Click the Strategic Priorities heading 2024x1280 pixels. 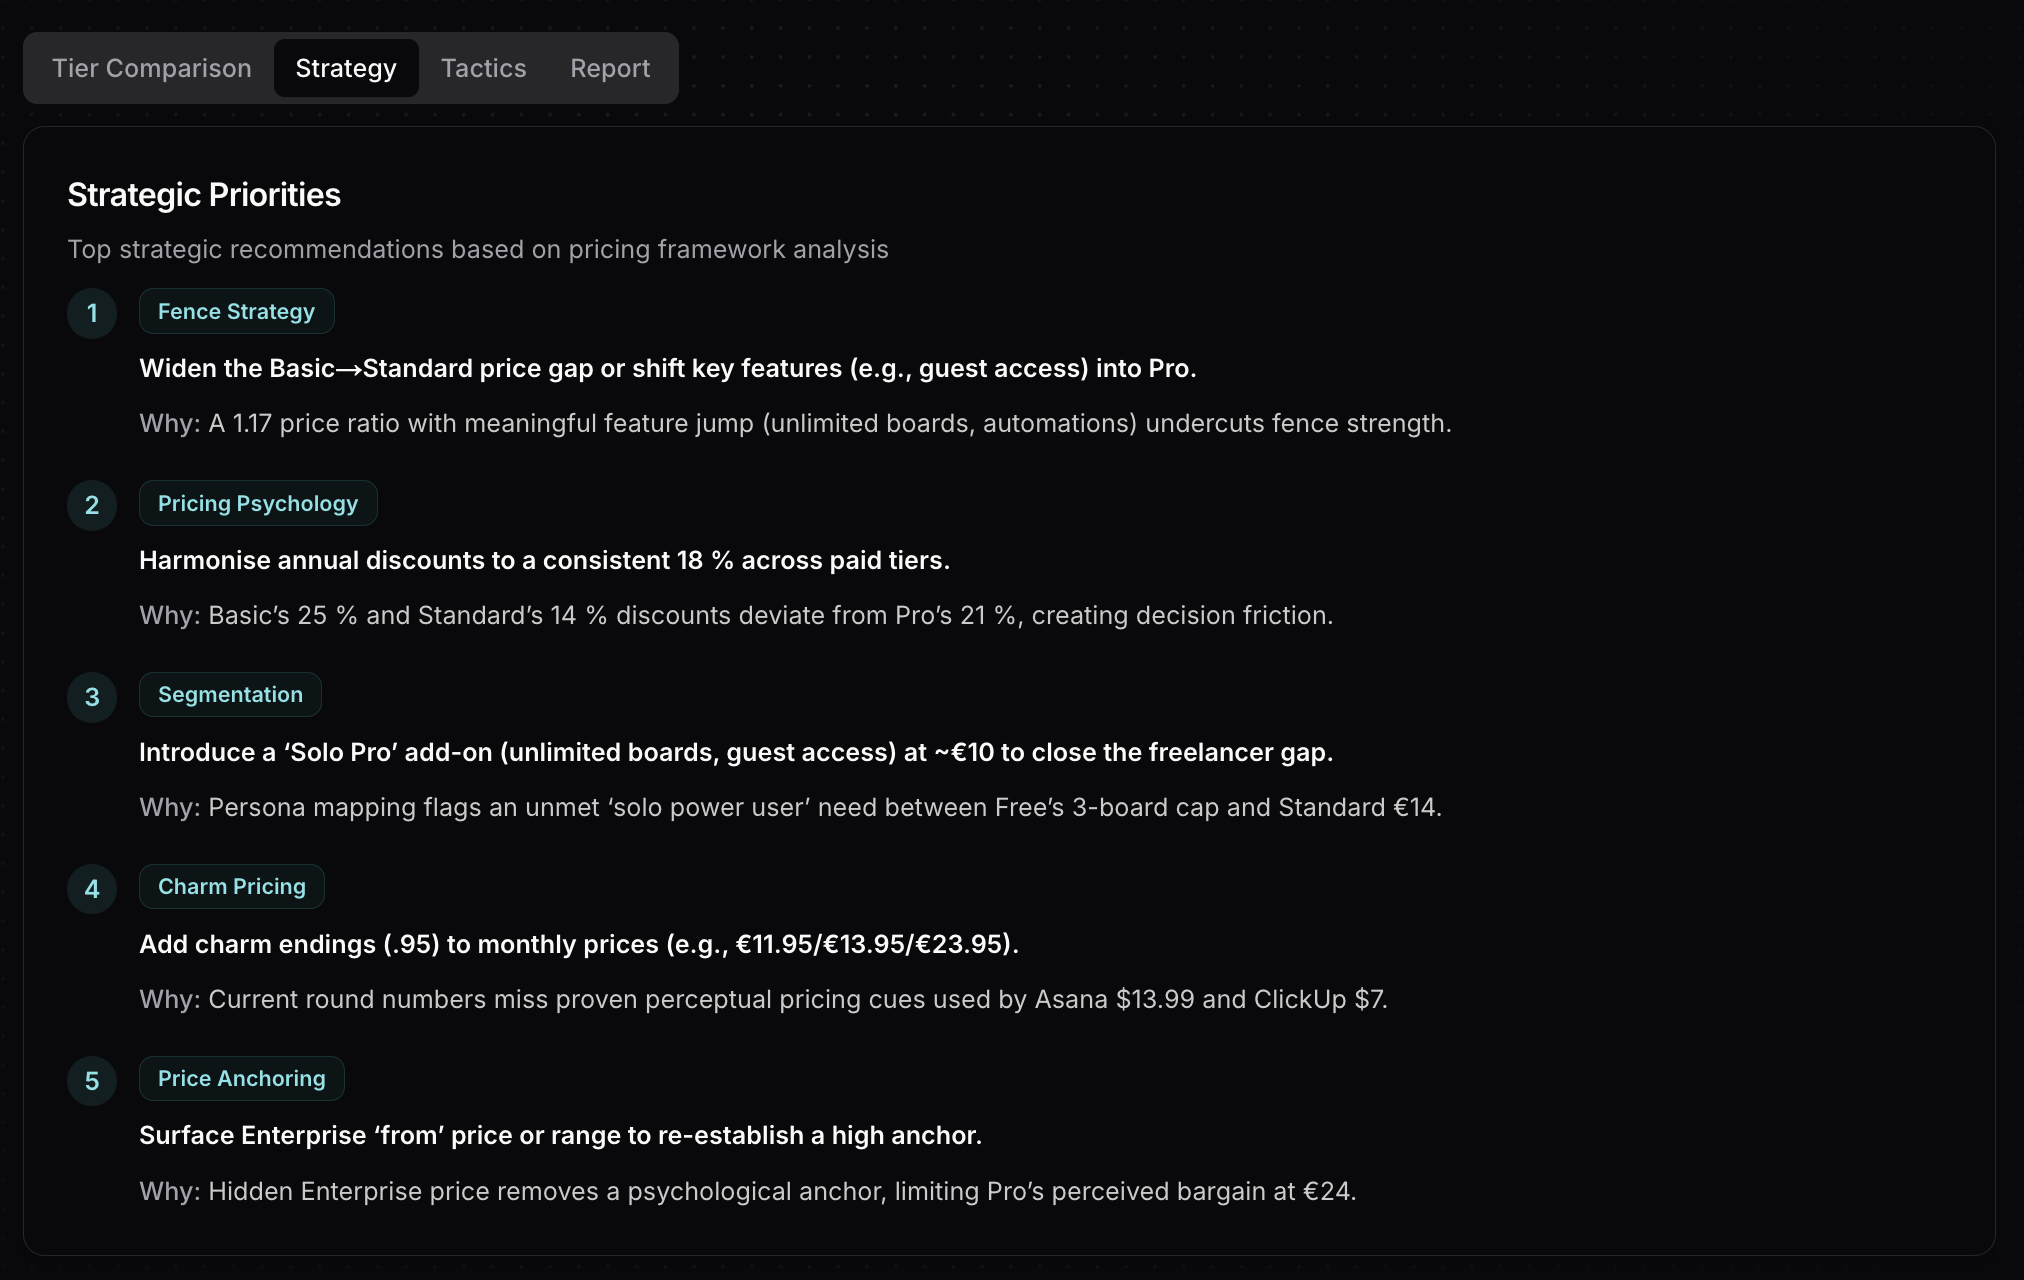tap(204, 194)
